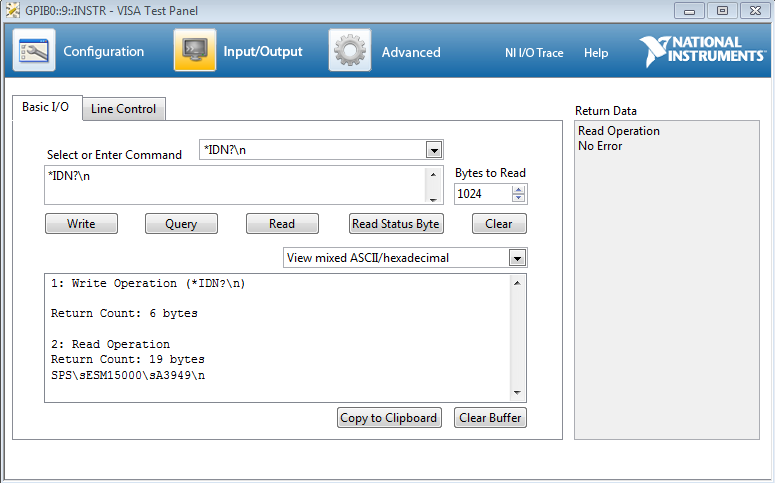This screenshot has width=775, height=483.
Task: Click the Write button
Action: 82,224
